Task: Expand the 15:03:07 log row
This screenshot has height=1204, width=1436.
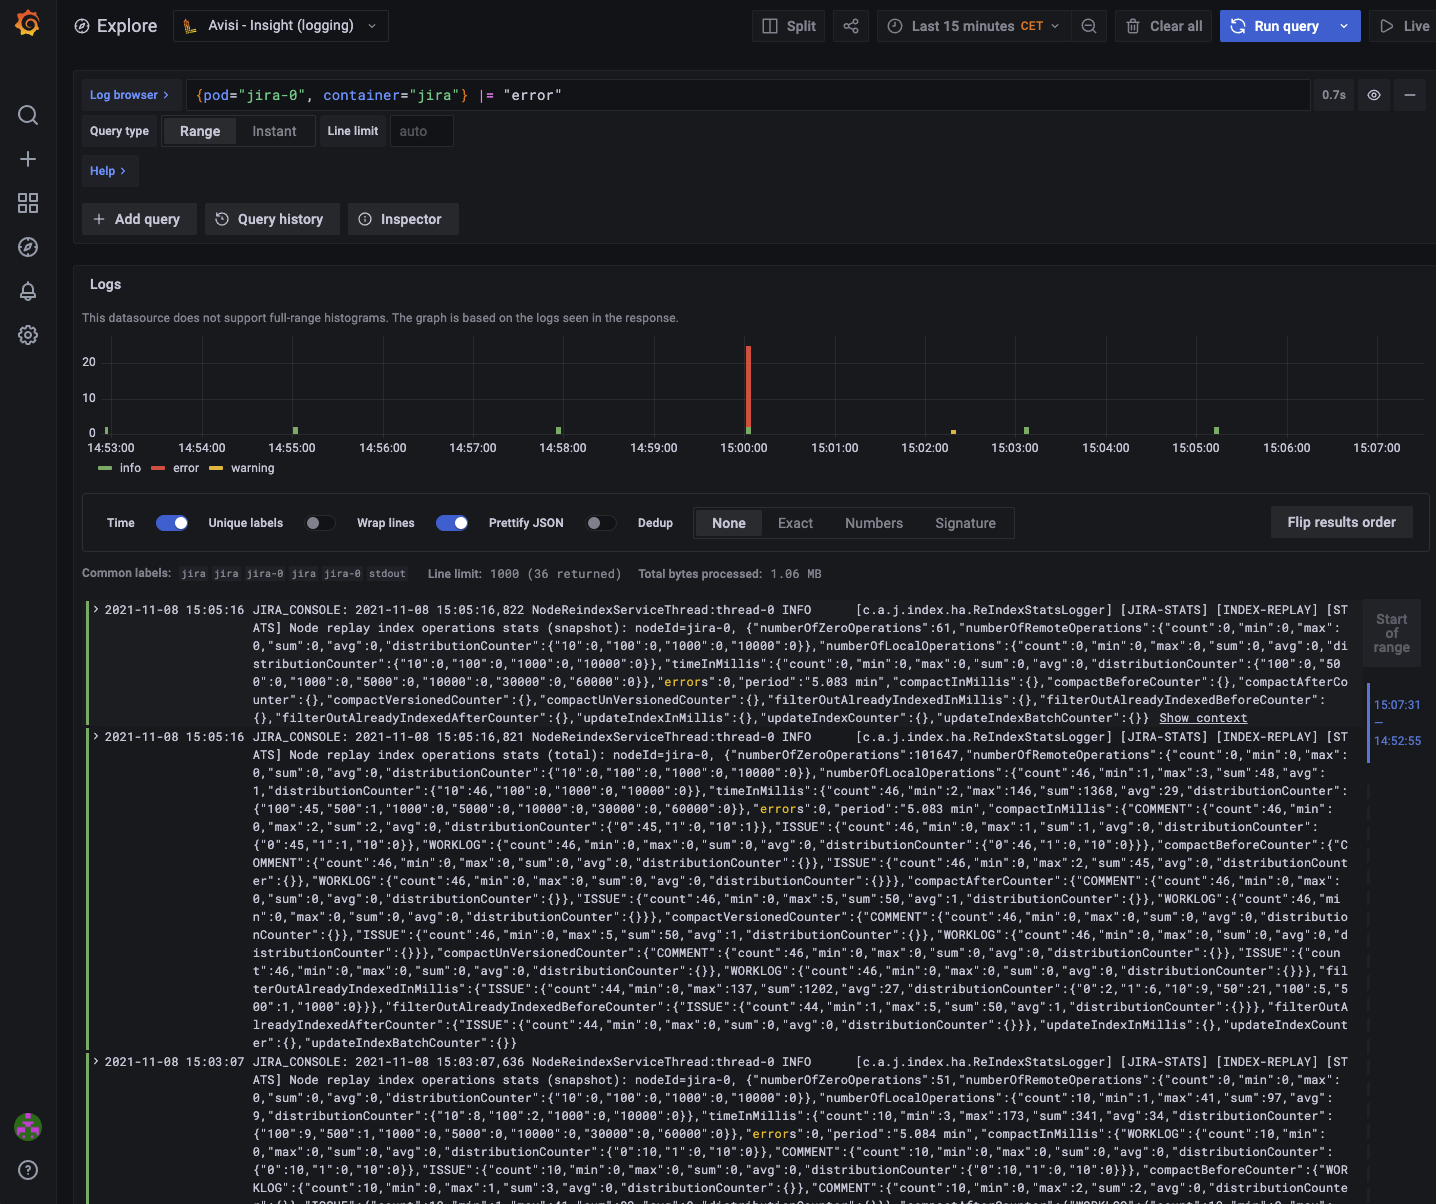Action: coord(96,1061)
